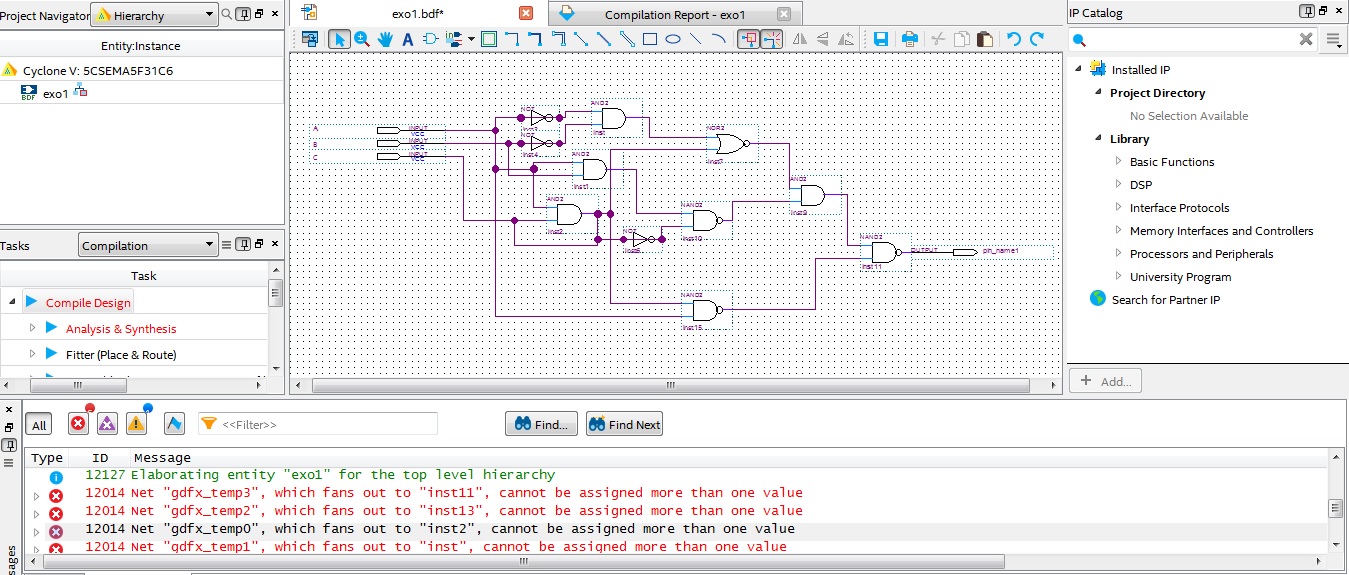The image size is (1349, 575).
Task: Toggle the warning messages filter
Action: click(x=136, y=424)
